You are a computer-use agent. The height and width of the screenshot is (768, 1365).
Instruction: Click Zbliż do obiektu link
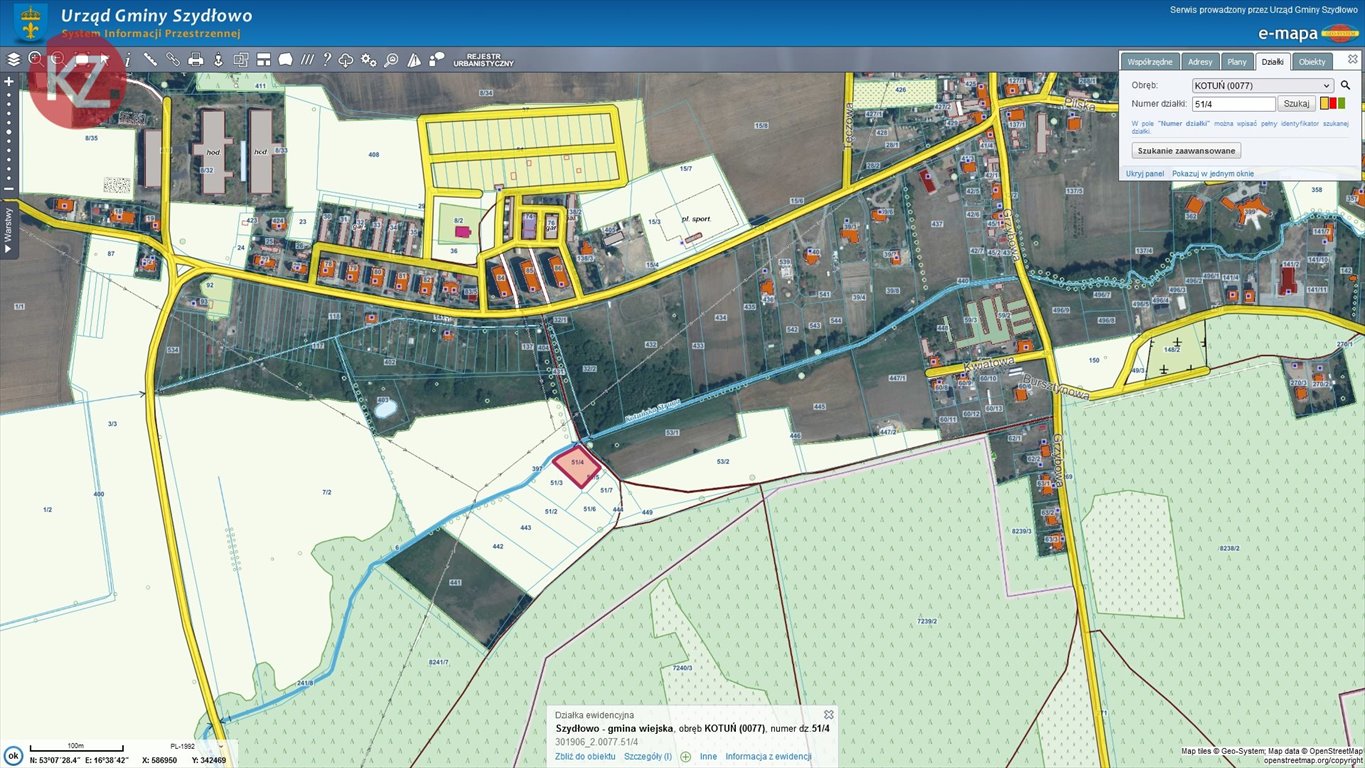(586, 757)
